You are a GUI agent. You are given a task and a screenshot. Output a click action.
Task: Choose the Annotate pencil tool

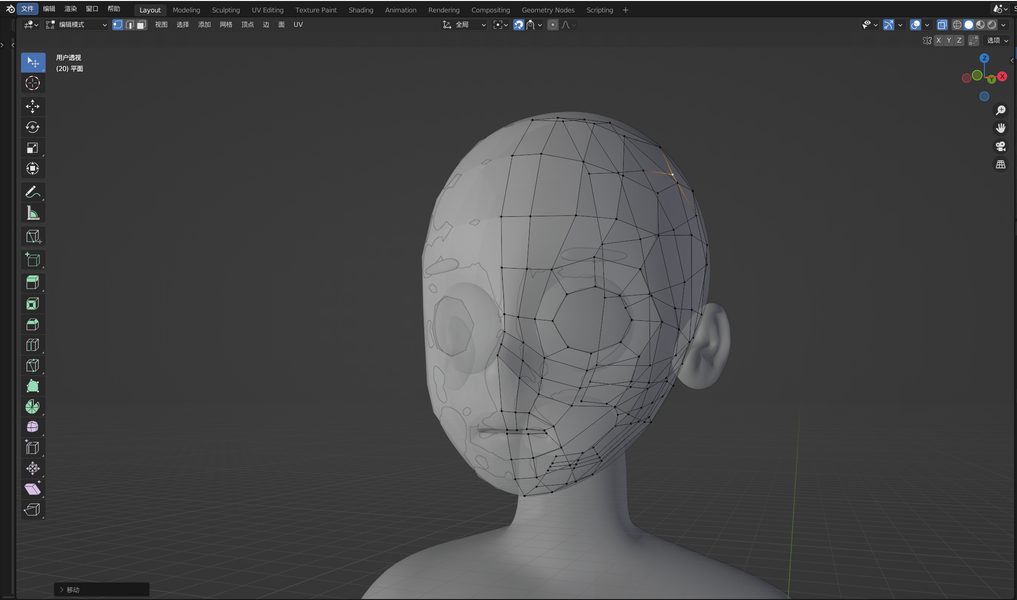(33, 192)
